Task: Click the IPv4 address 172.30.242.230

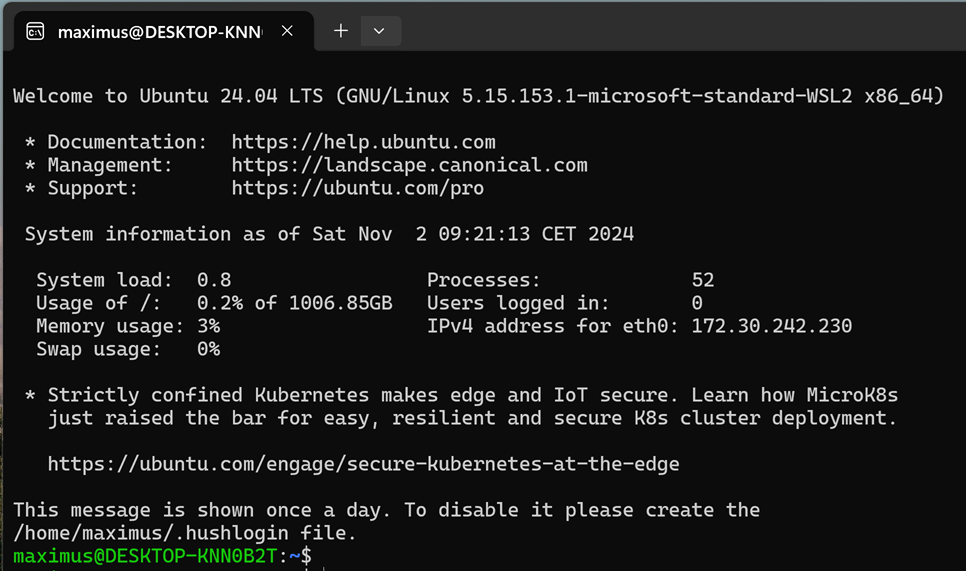Action: point(771,326)
